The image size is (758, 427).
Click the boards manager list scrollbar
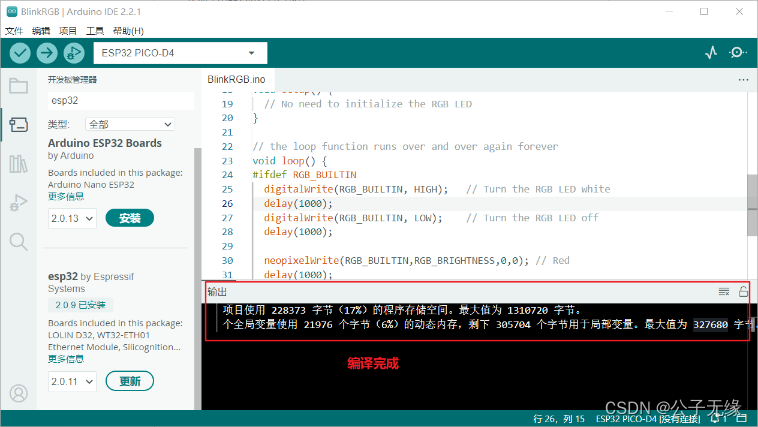197,278
